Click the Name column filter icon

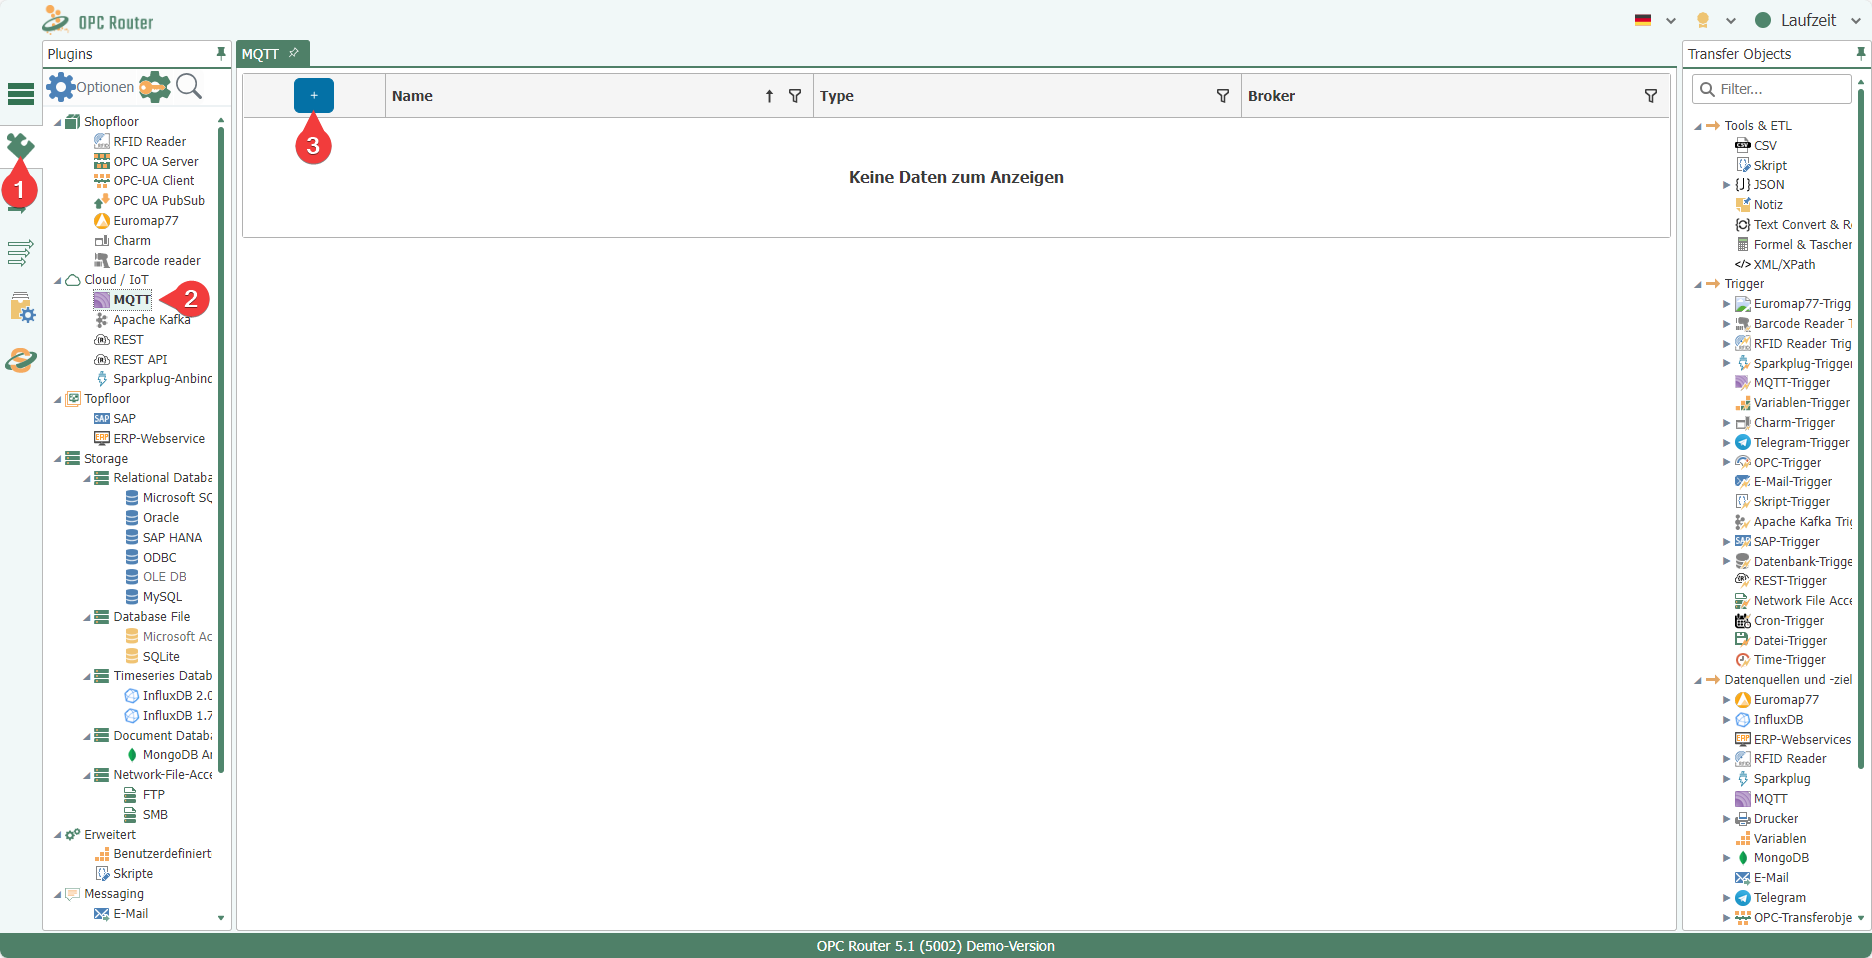[795, 96]
